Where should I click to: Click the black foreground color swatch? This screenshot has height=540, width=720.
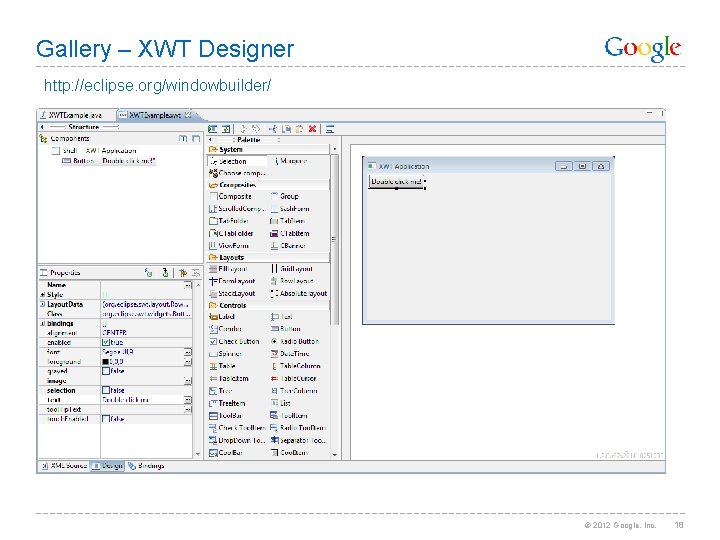105,362
